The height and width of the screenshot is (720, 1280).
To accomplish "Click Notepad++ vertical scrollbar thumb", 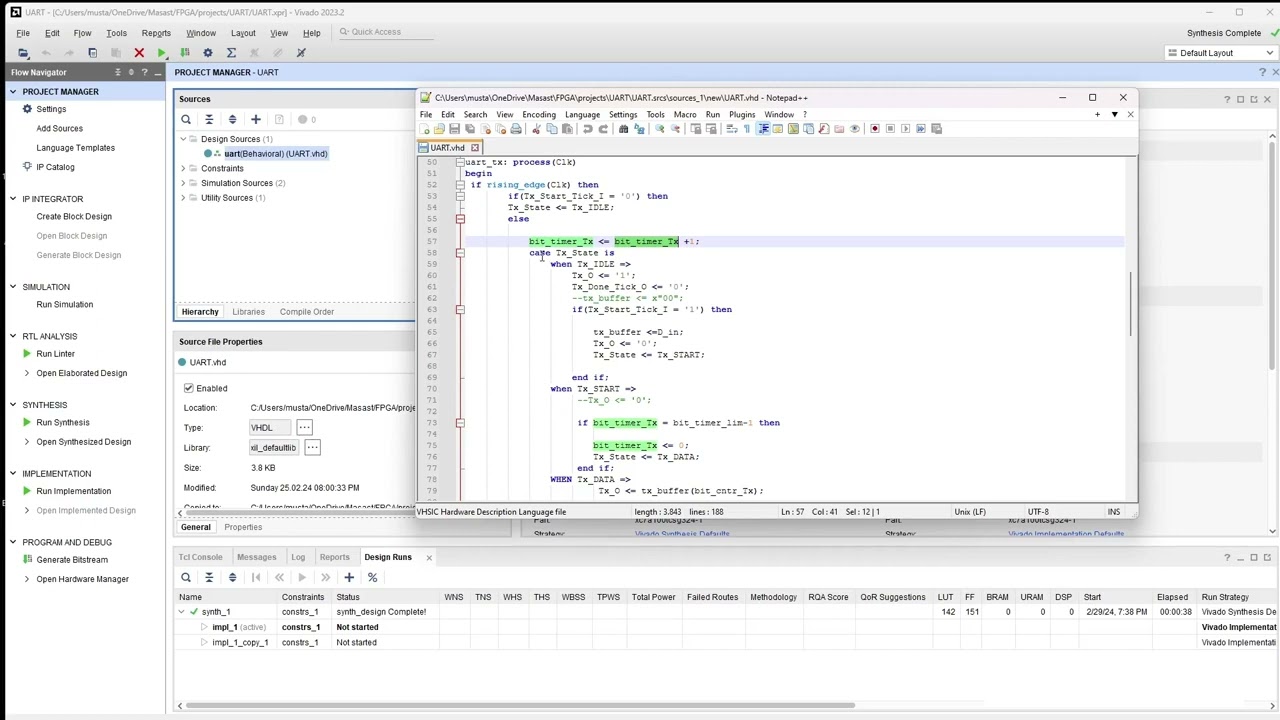I will (x=1132, y=304).
